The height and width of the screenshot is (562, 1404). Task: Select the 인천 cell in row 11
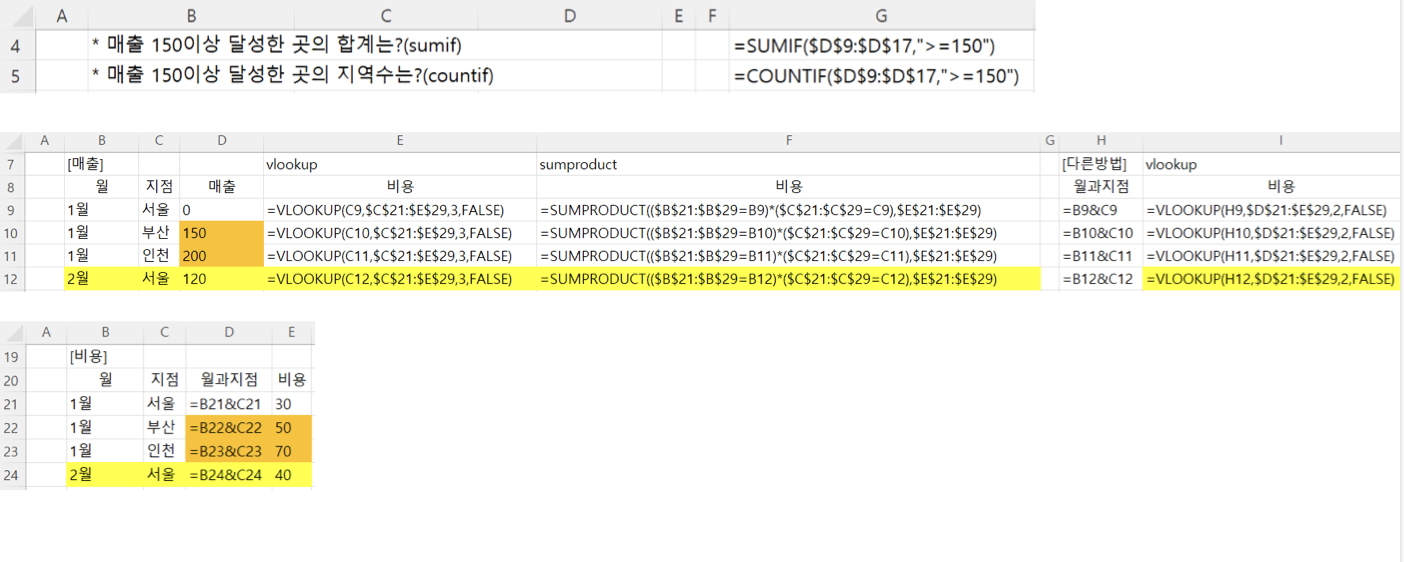click(159, 256)
